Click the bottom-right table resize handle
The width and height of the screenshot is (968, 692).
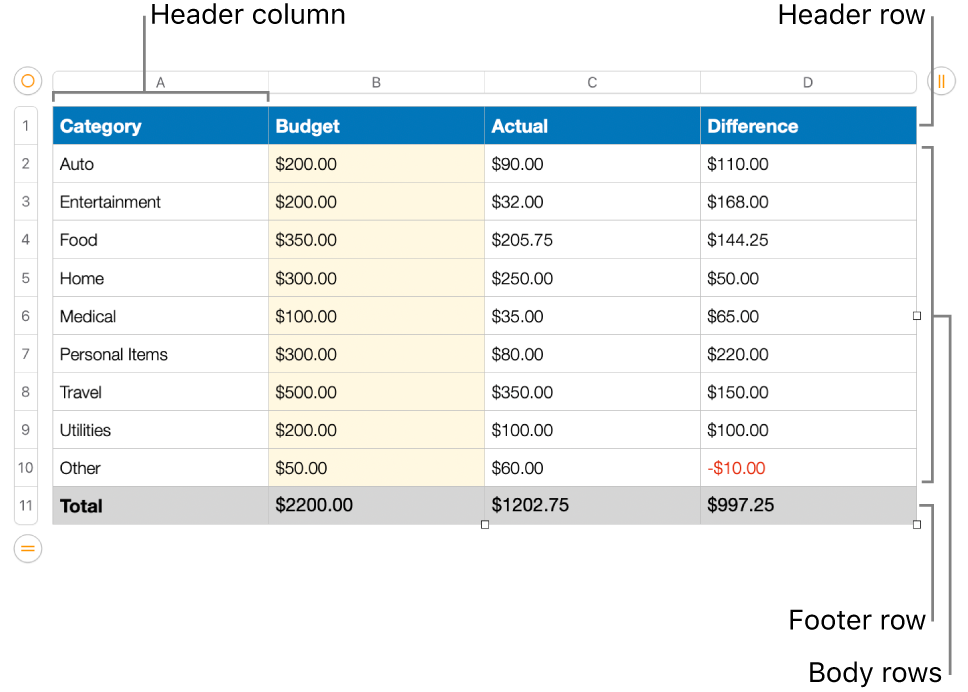point(916,524)
